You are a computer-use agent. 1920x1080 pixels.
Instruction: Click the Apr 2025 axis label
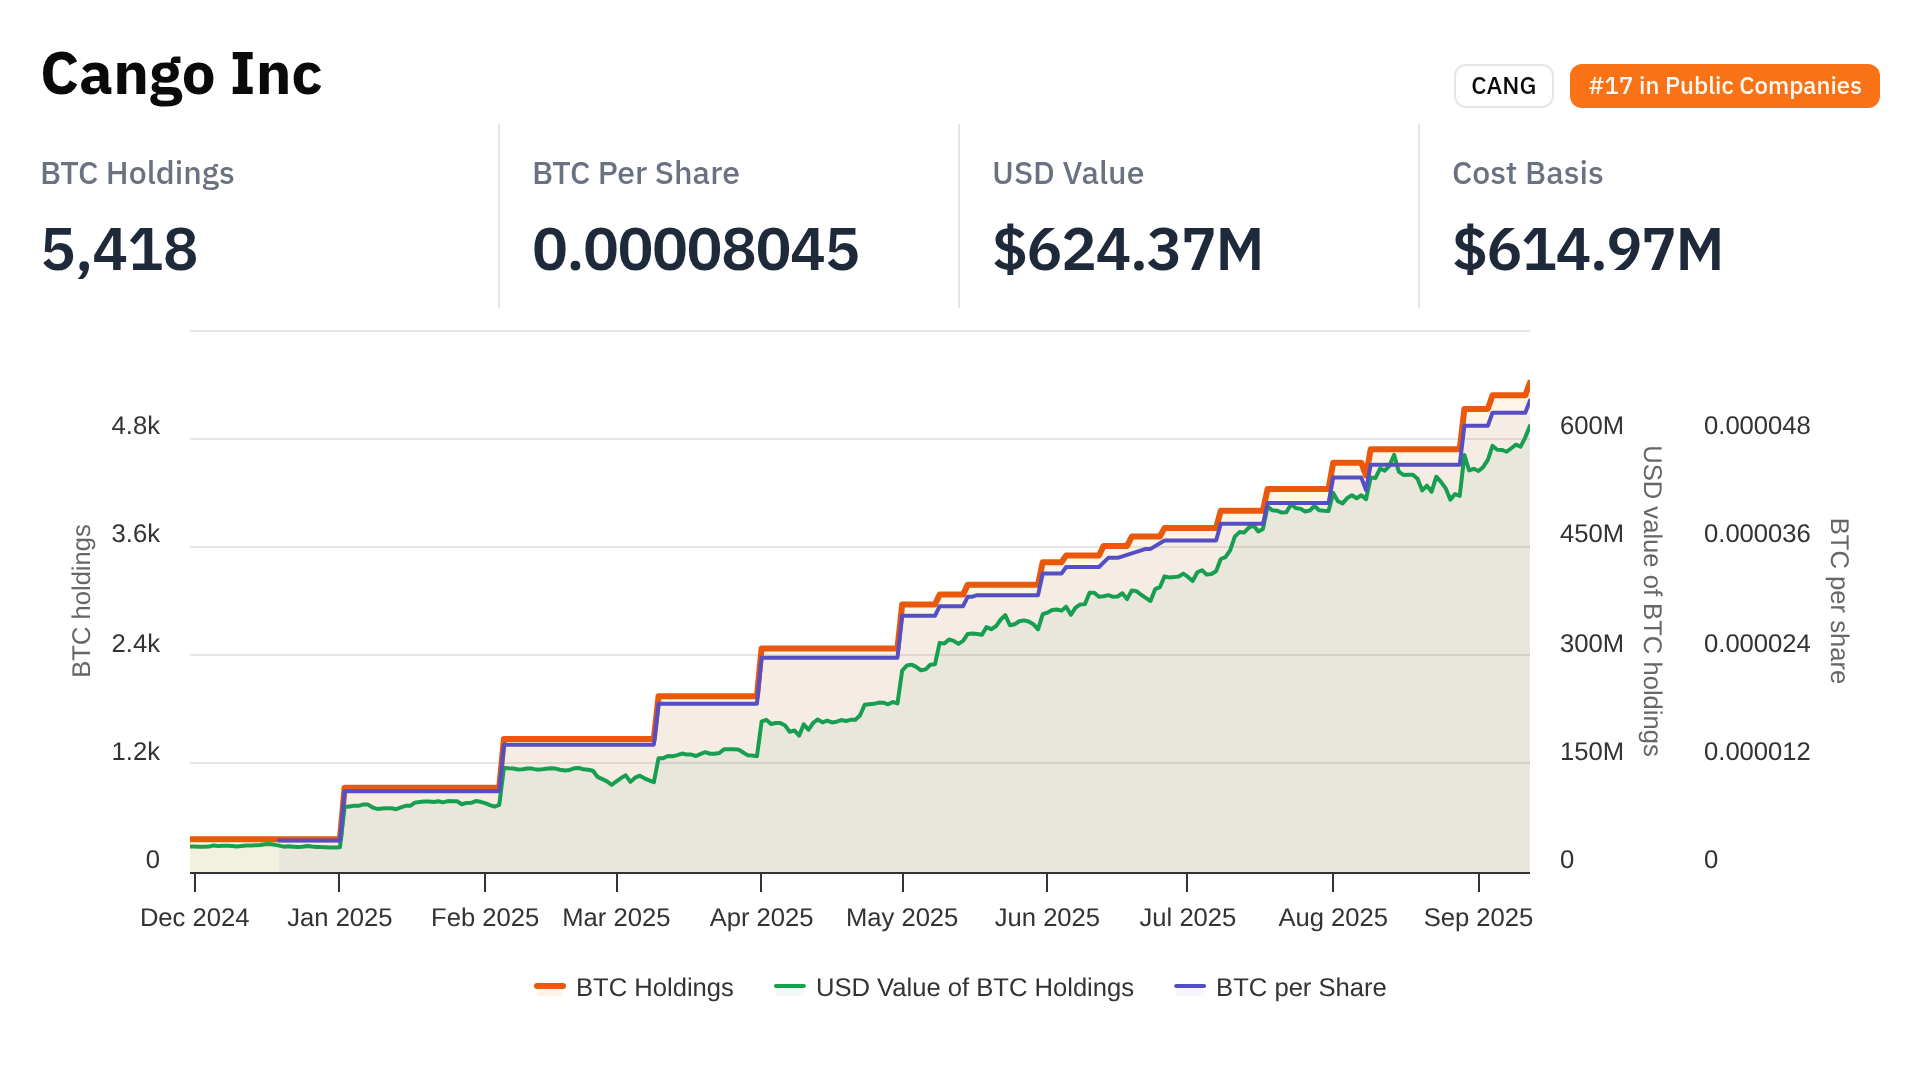761,917
